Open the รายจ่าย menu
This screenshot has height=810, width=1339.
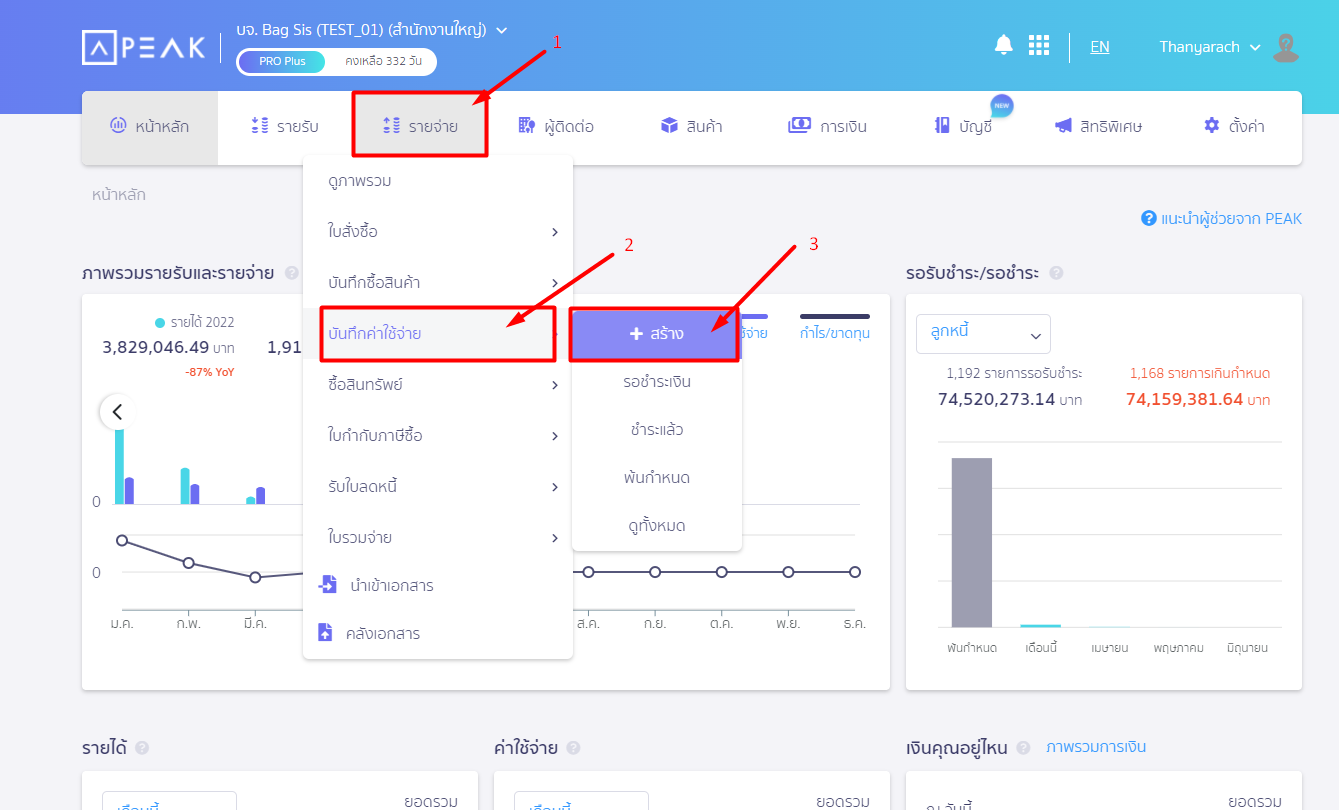420,127
